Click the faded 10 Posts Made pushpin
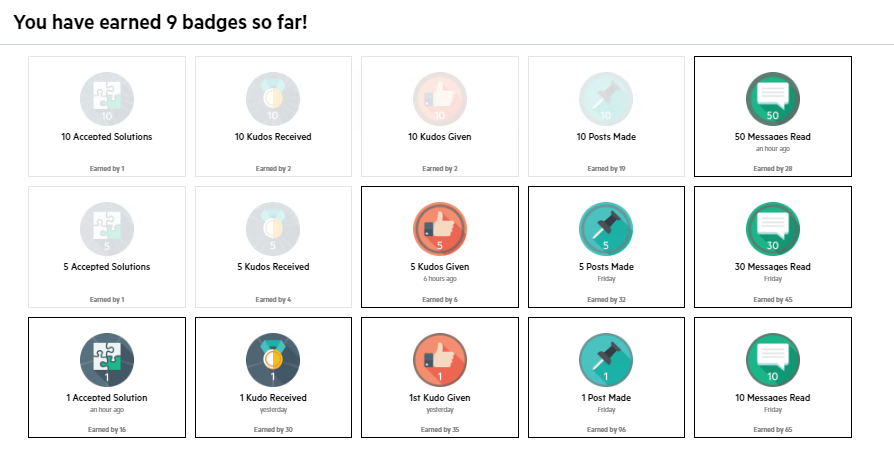The image size is (894, 452). (606, 99)
